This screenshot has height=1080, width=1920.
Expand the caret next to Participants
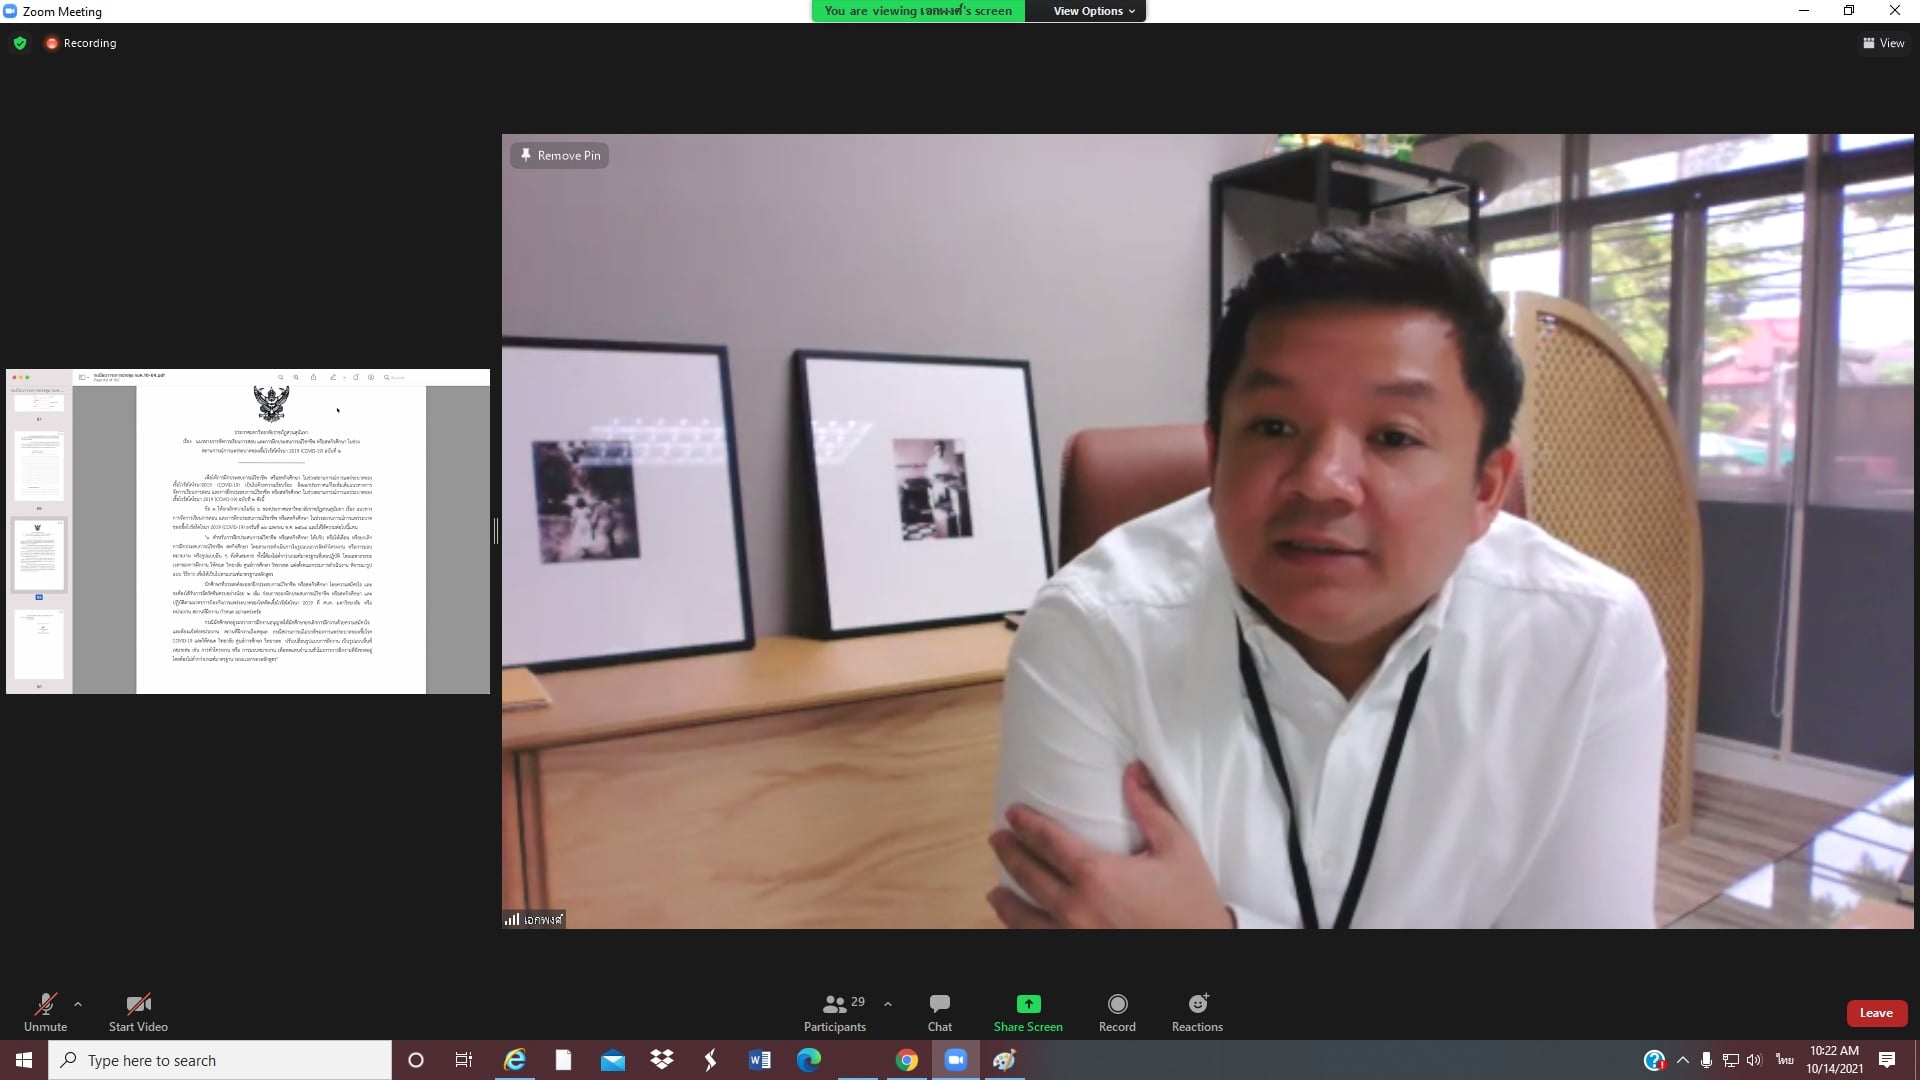(887, 1004)
